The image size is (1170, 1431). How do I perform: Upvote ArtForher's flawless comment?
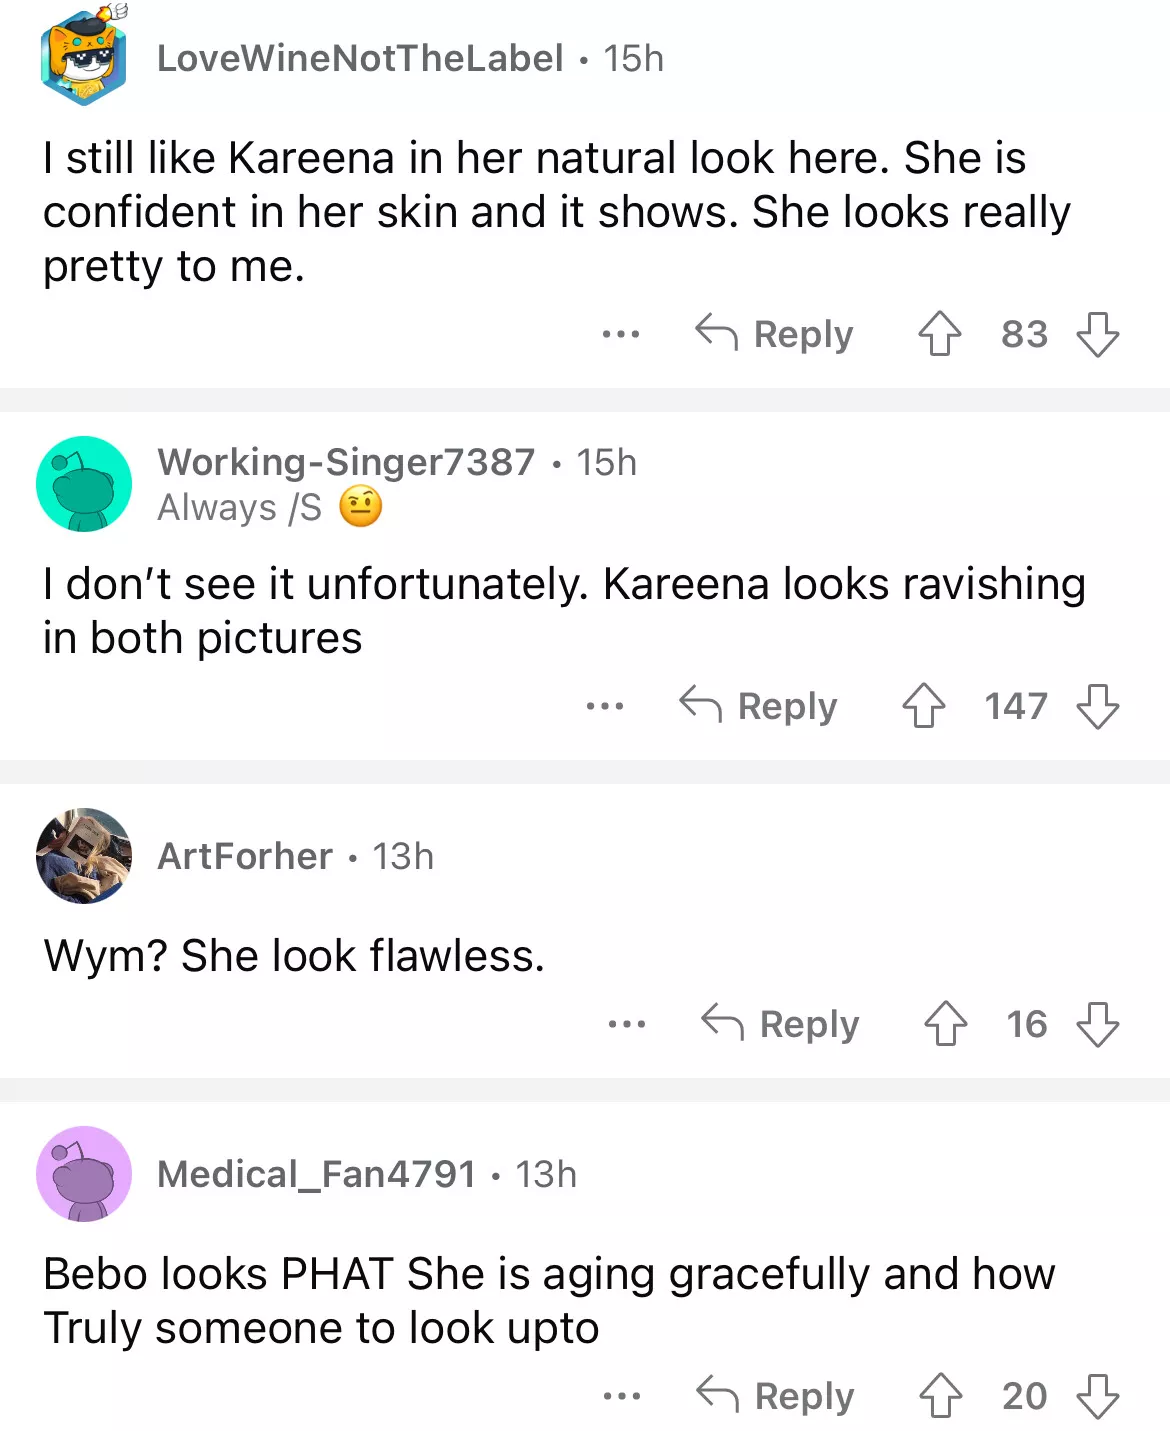[945, 1024]
